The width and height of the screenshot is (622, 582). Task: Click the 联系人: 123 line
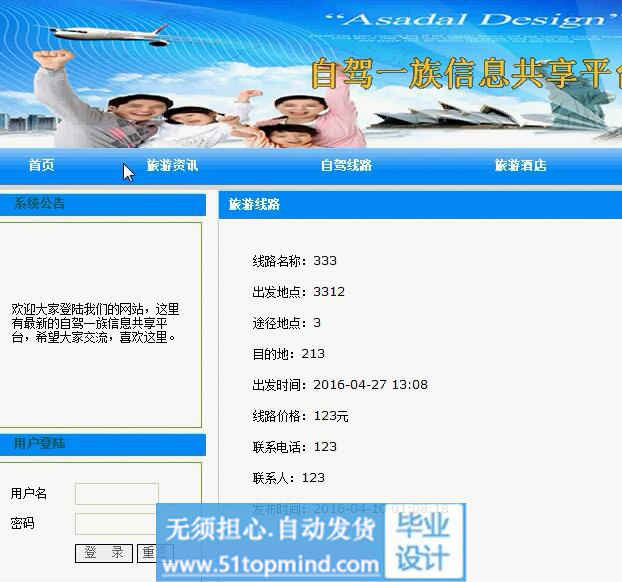[288, 478]
